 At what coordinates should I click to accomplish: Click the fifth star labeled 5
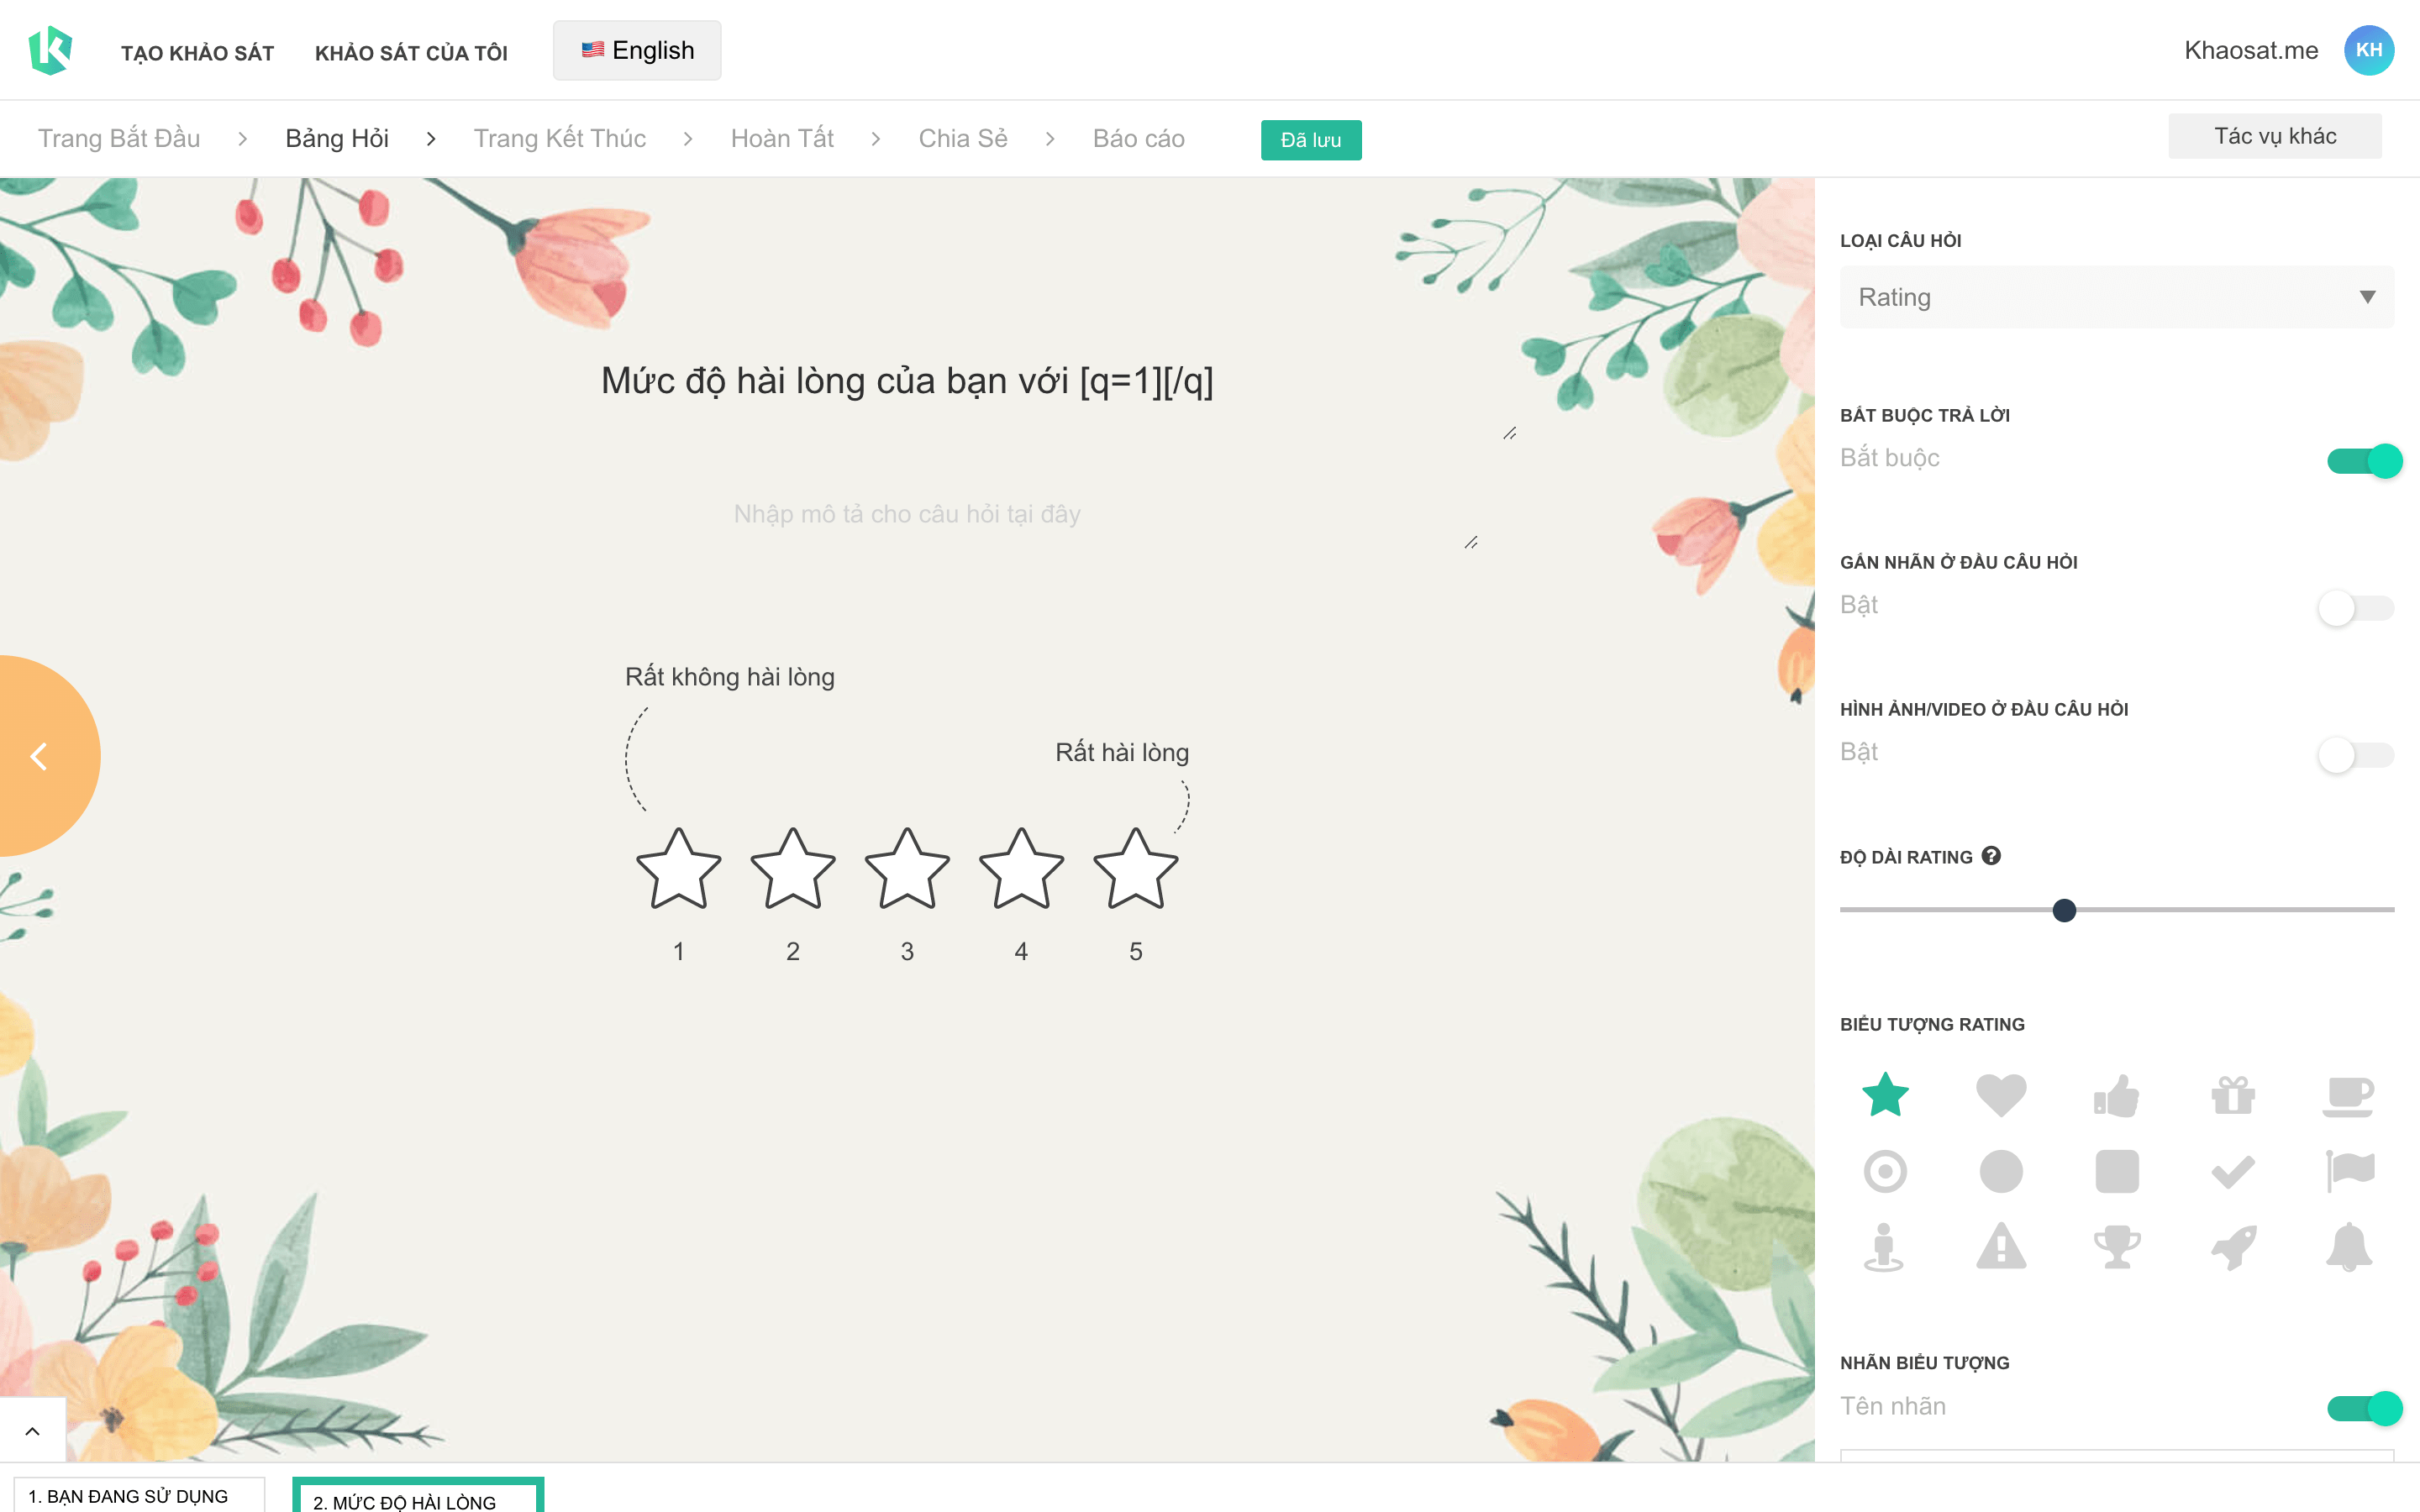[x=1136, y=869]
